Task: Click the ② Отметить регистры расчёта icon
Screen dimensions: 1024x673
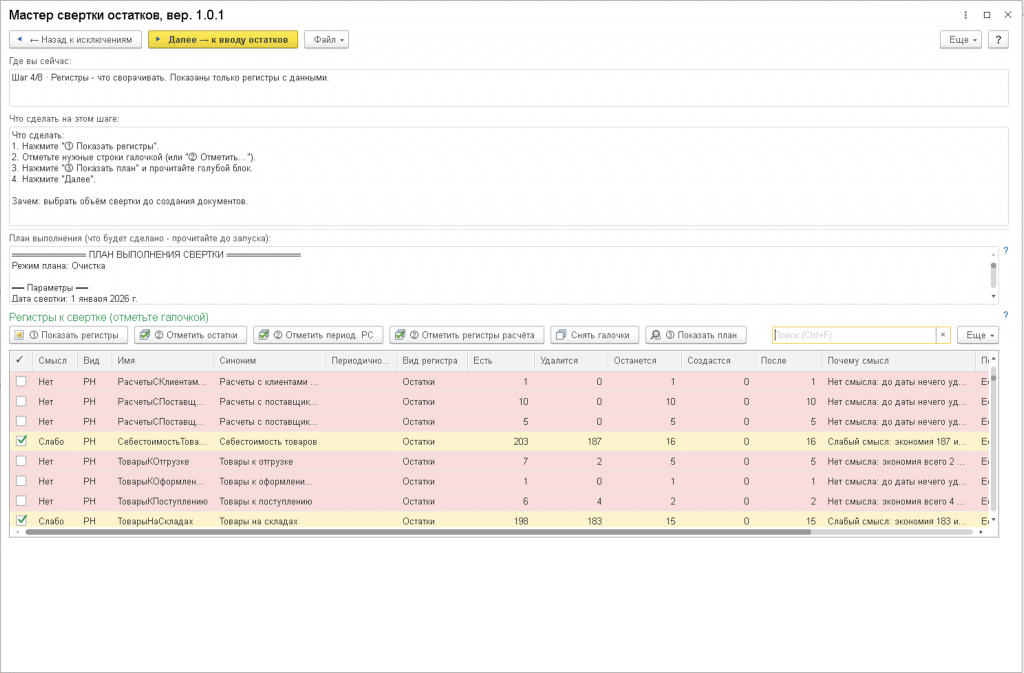Action: coord(400,335)
